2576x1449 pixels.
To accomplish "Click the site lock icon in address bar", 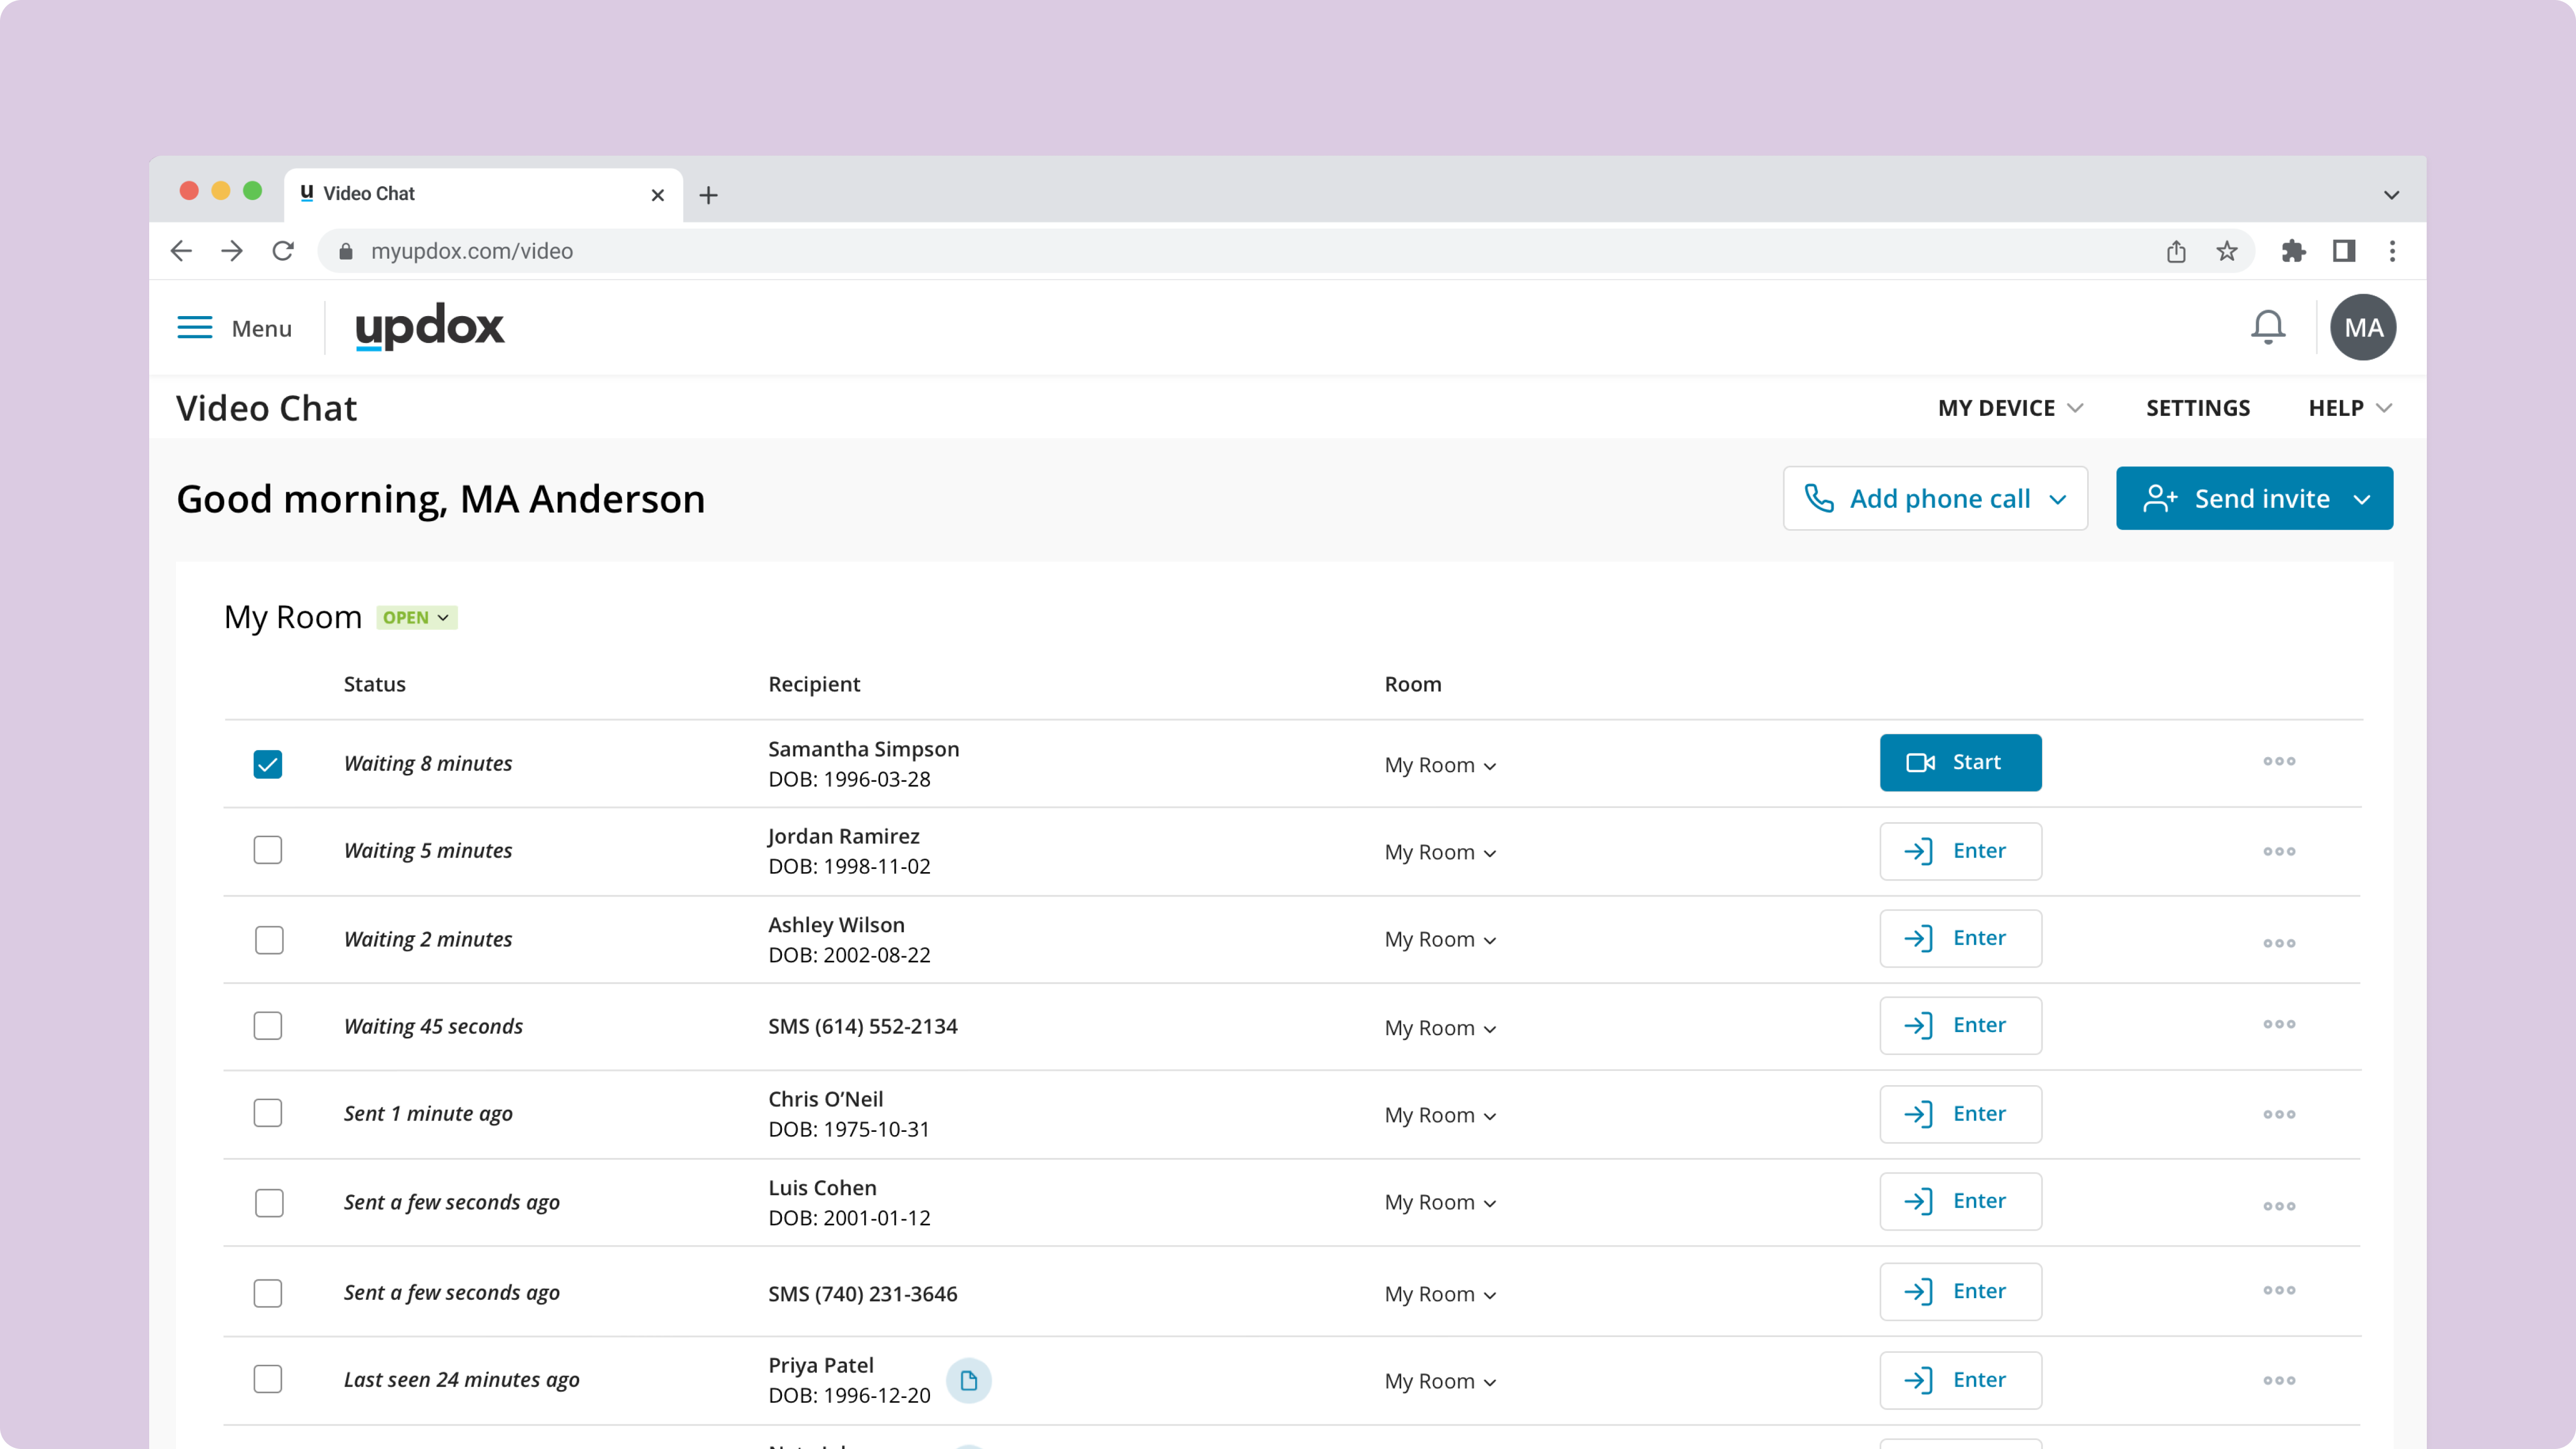I will tap(346, 251).
